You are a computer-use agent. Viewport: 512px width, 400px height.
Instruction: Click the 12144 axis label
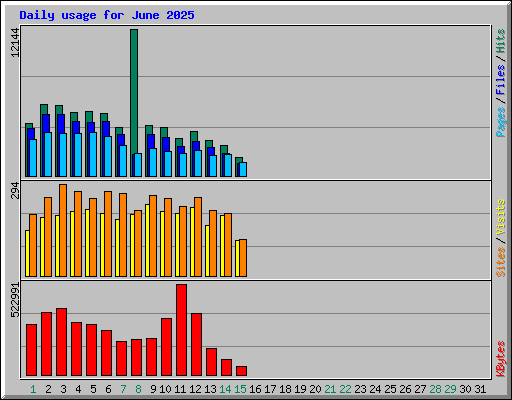(15, 42)
